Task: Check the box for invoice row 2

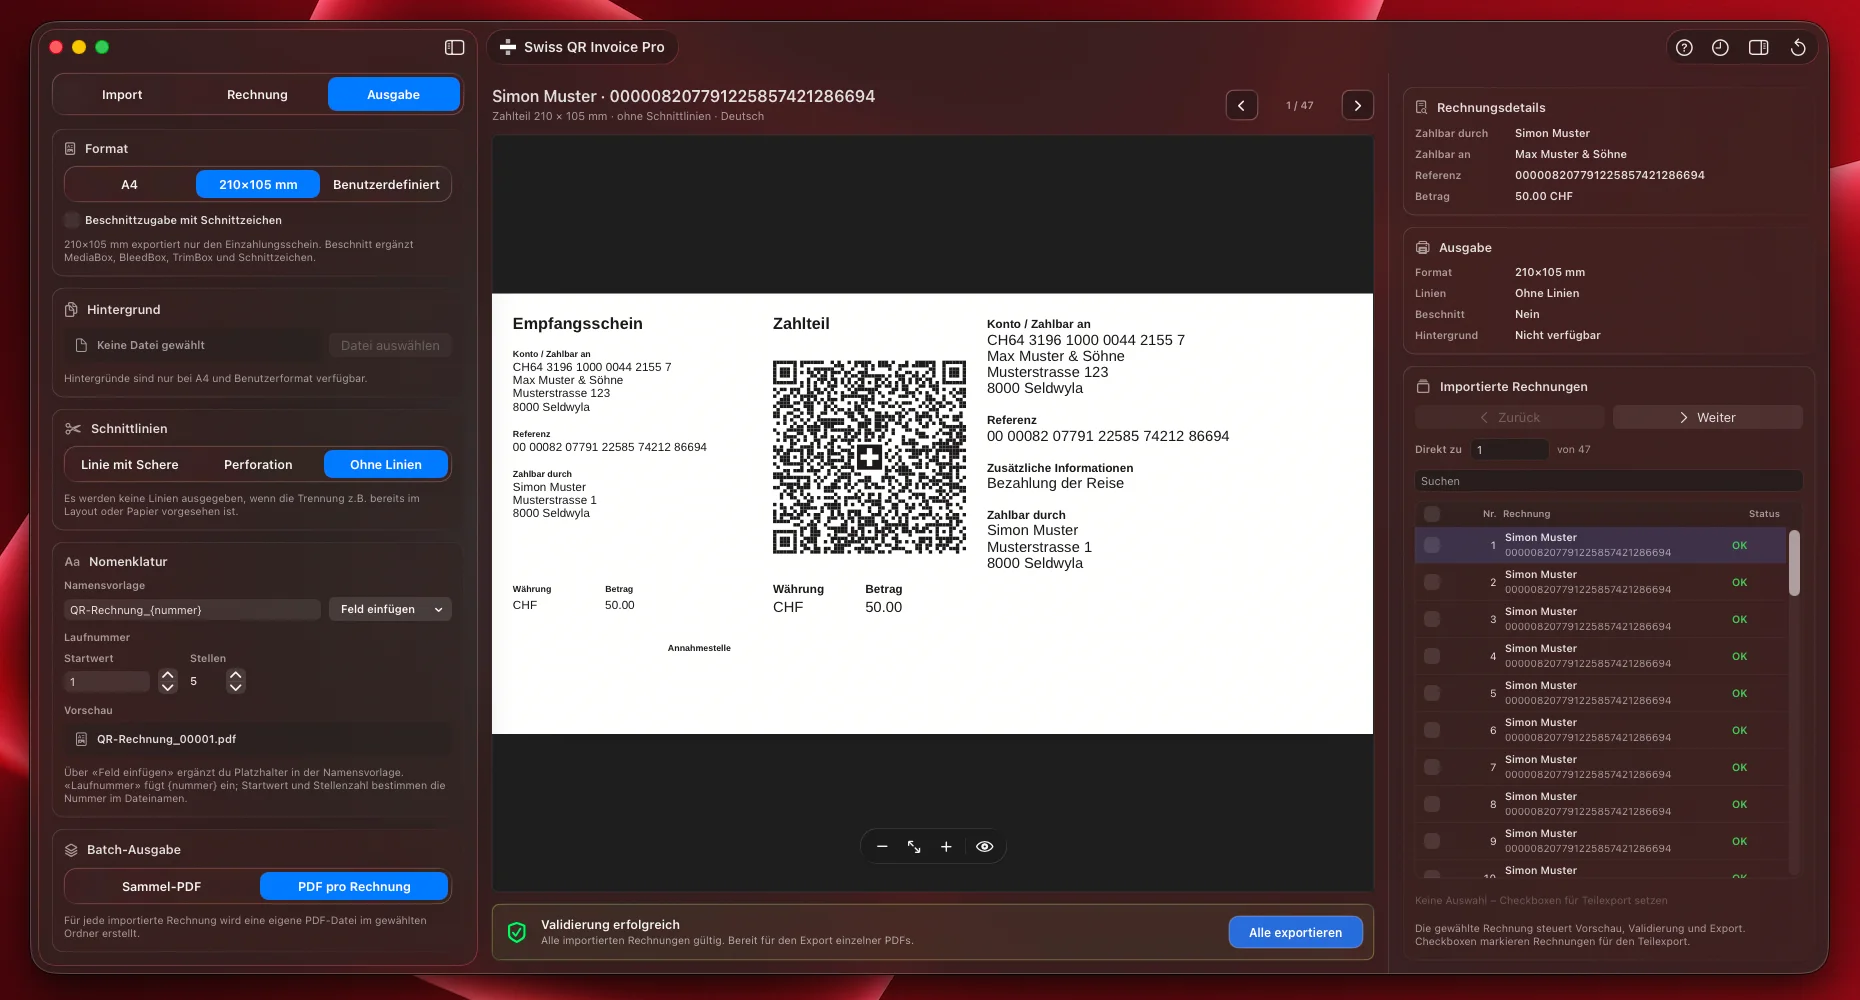Action: pos(1432,582)
